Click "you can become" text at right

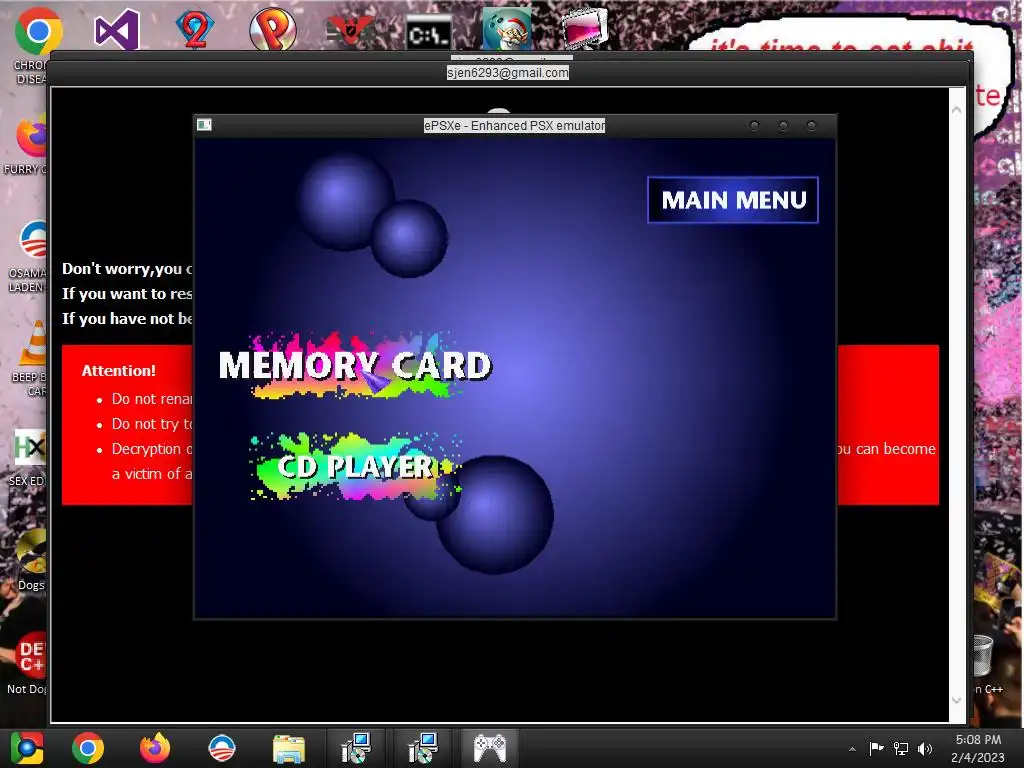click(887, 449)
